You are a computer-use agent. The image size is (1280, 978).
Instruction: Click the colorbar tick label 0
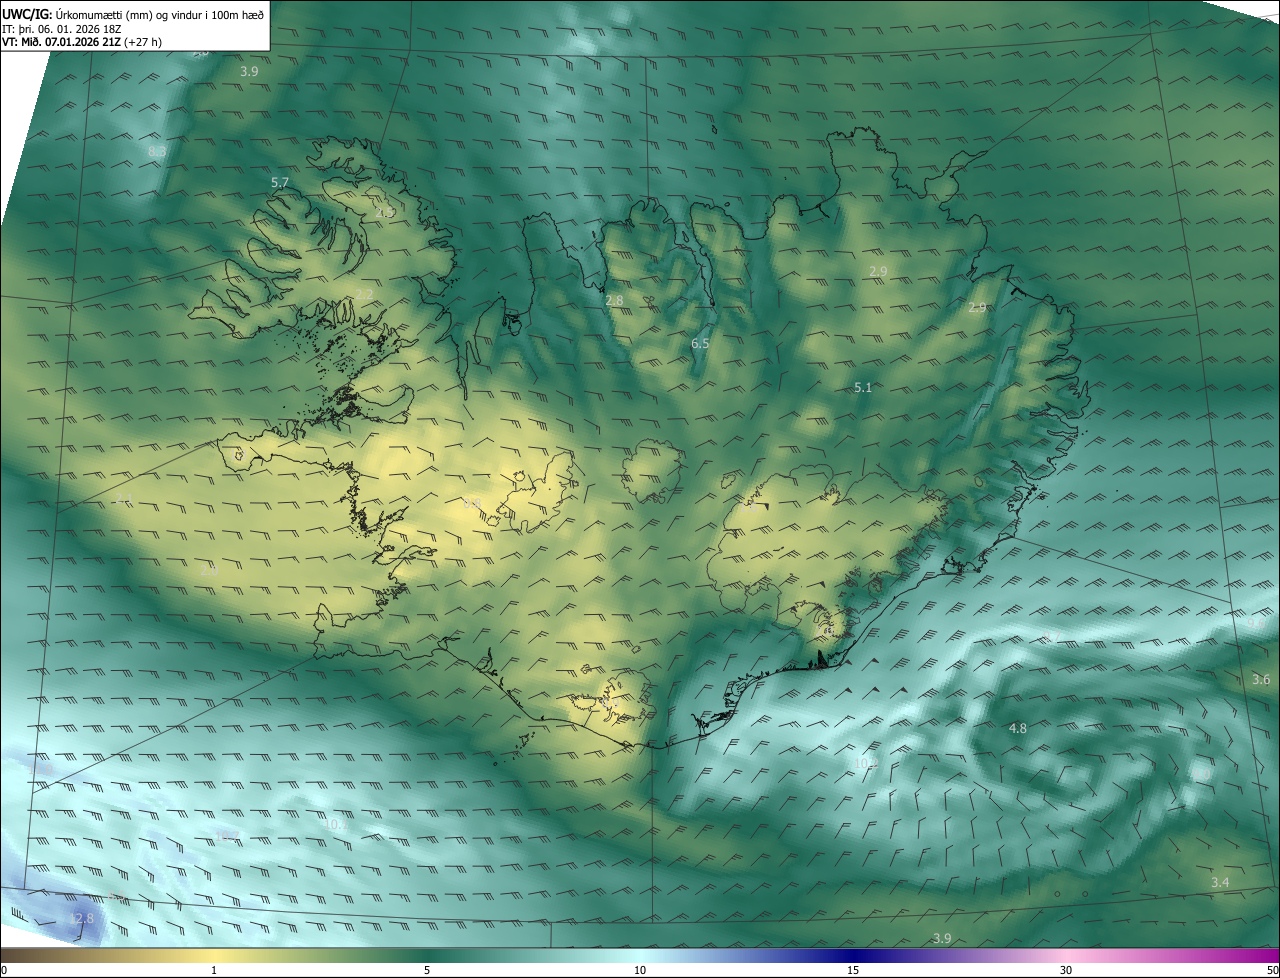click(4, 970)
